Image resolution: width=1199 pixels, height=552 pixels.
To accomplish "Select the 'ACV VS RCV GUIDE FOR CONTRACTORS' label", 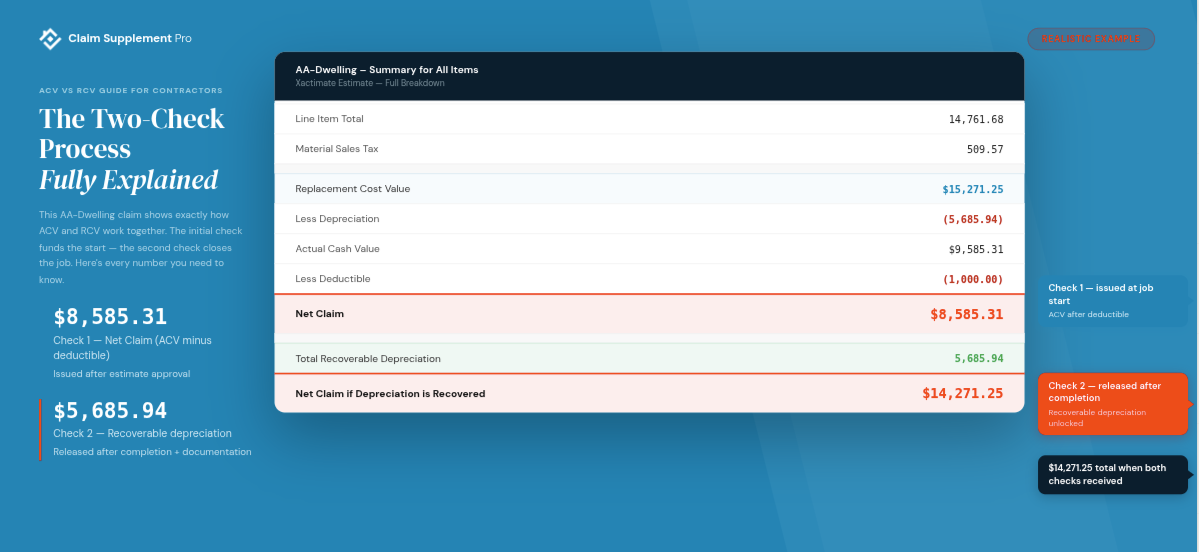I will (x=131, y=90).
